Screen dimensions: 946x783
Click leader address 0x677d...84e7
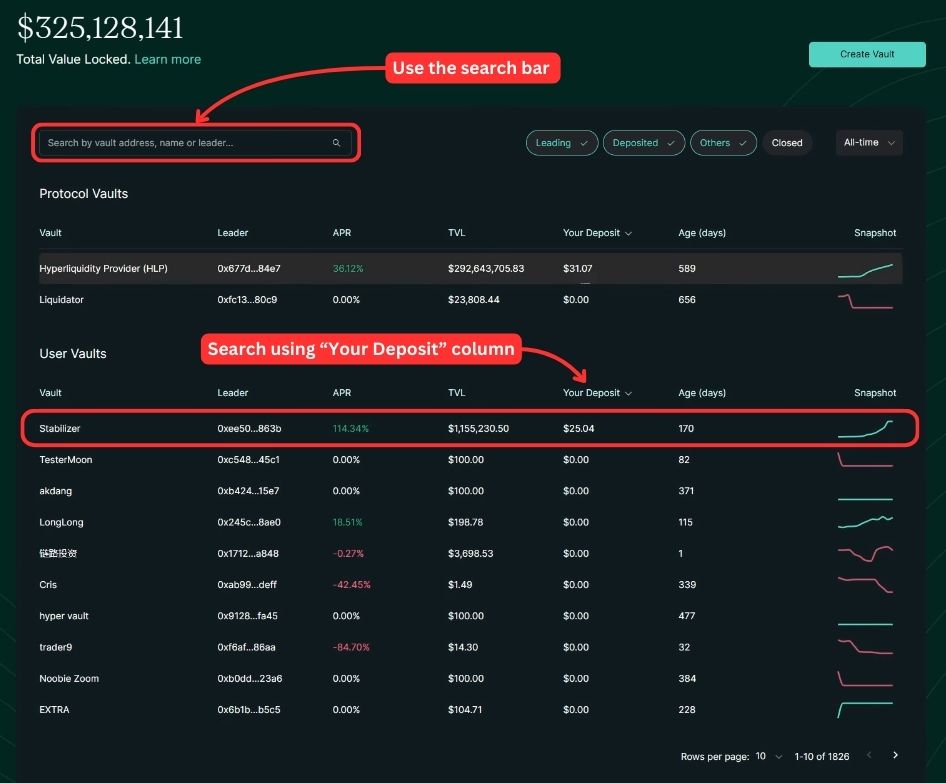point(249,268)
